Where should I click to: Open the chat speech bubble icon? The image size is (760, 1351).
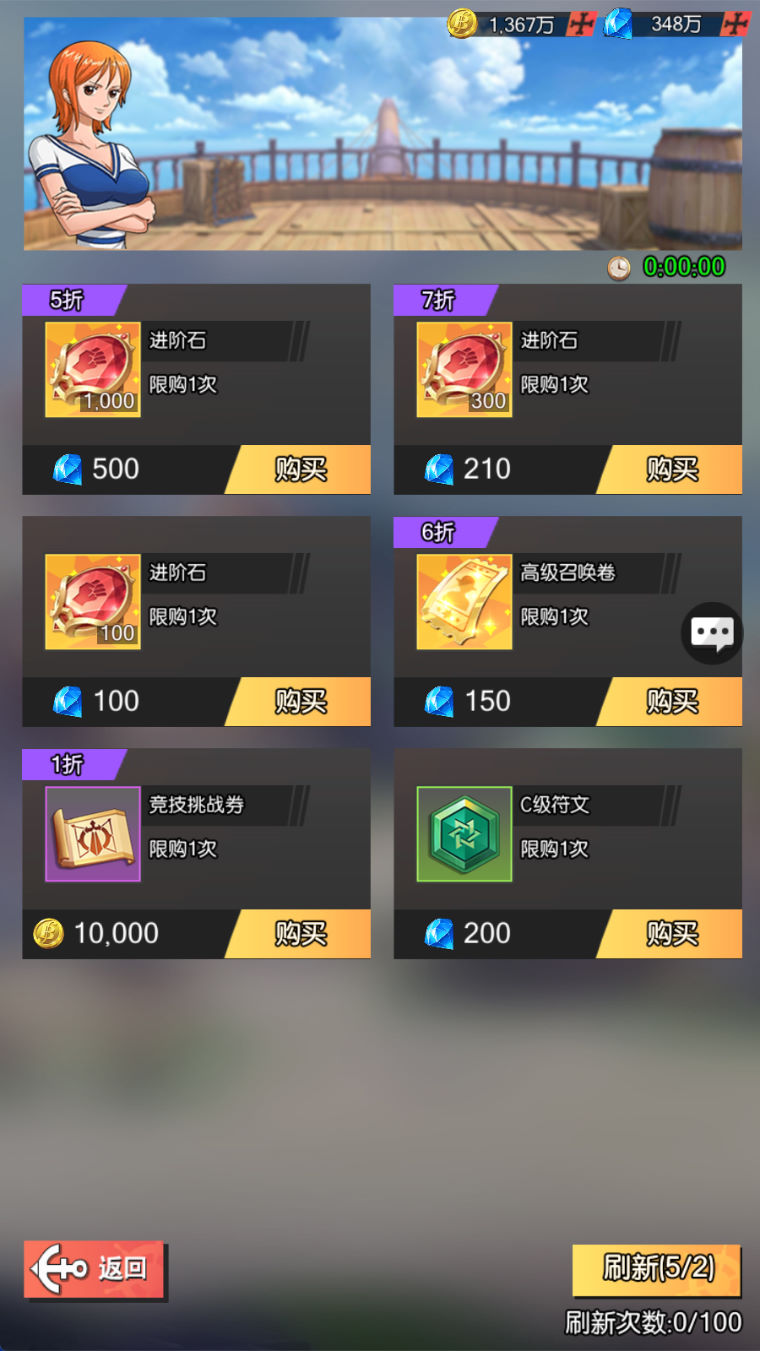pyautogui.click(x=712, y=633)
